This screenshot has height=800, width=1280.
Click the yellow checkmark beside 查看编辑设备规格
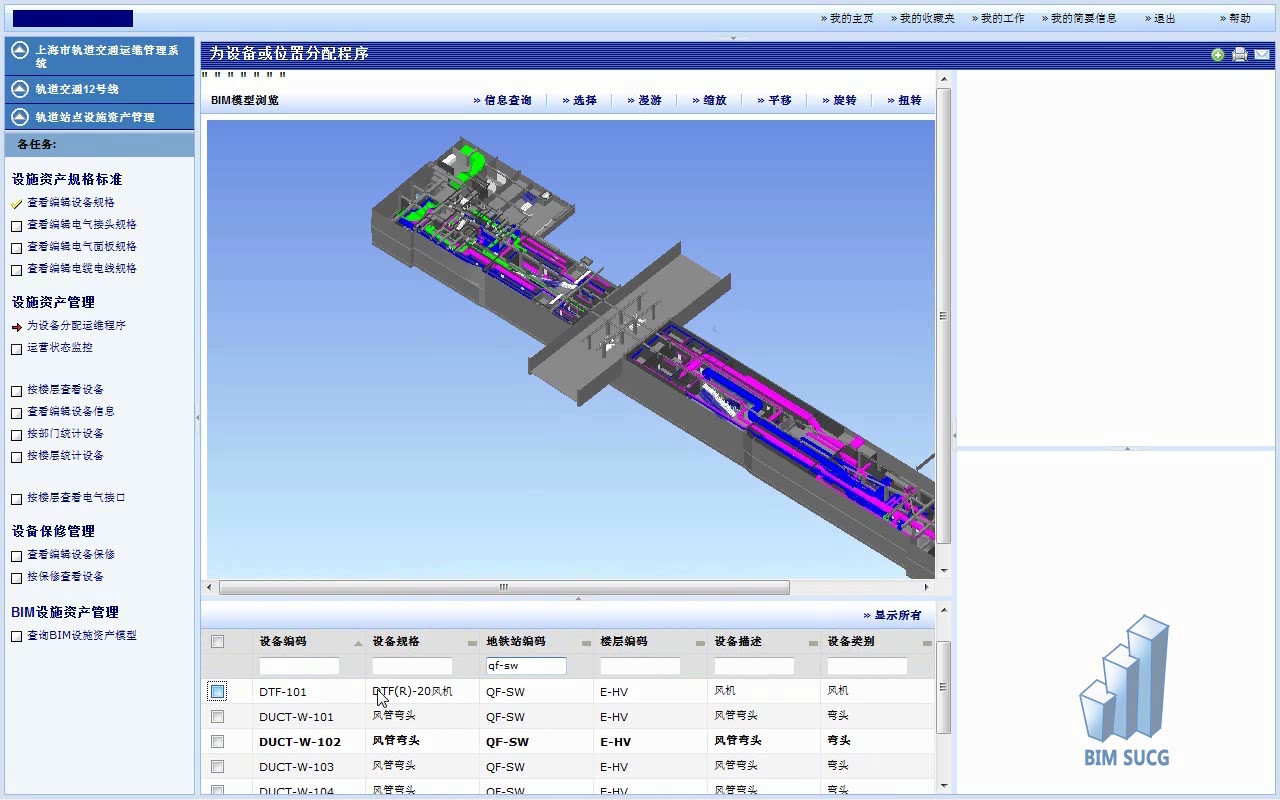pyautogui.click(x=17, y=203)
